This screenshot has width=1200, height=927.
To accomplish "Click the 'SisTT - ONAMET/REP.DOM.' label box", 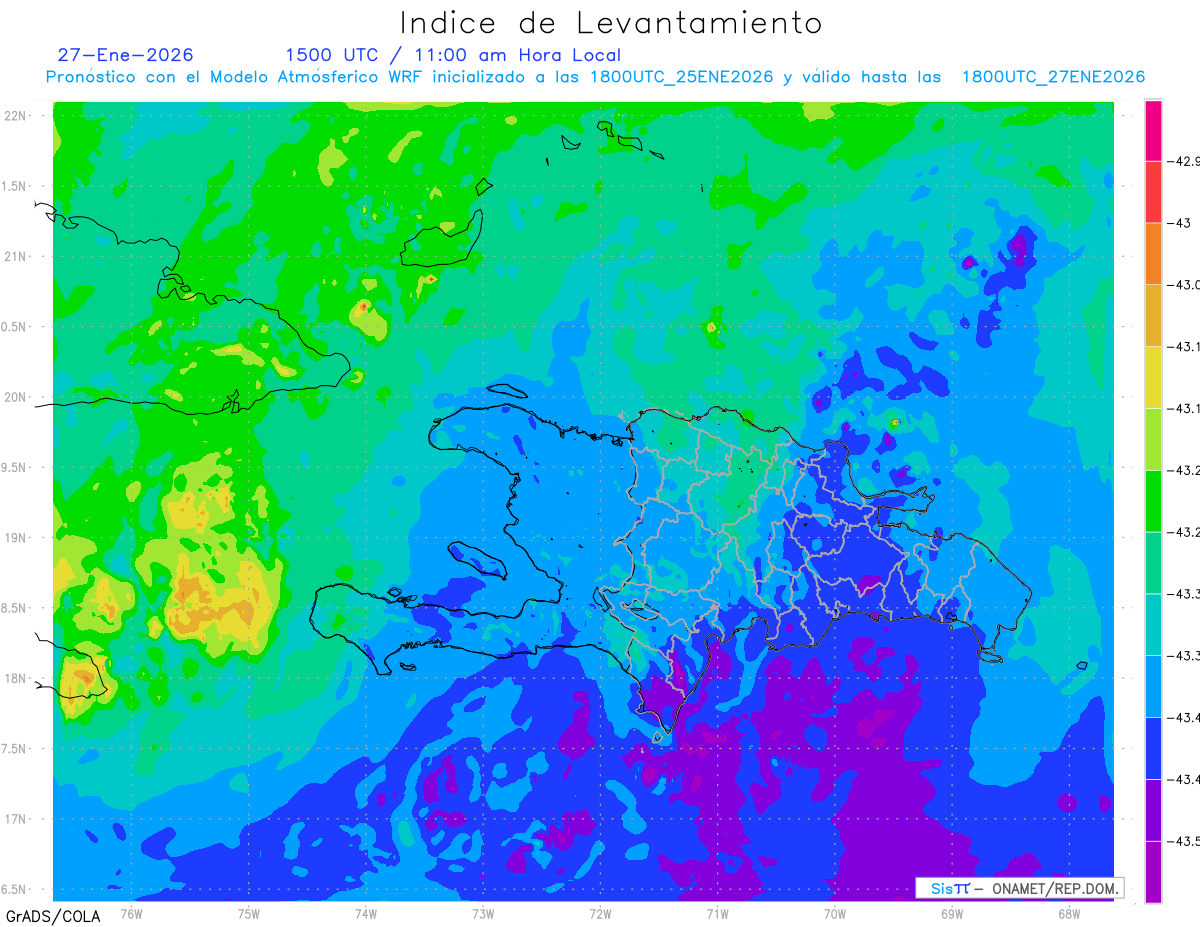I will point(1019,888).
